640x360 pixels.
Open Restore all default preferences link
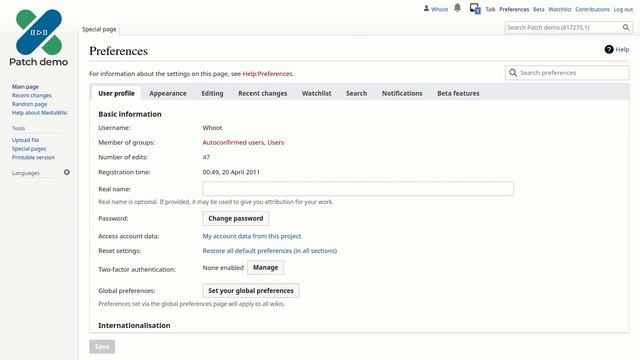coord(269,251)
